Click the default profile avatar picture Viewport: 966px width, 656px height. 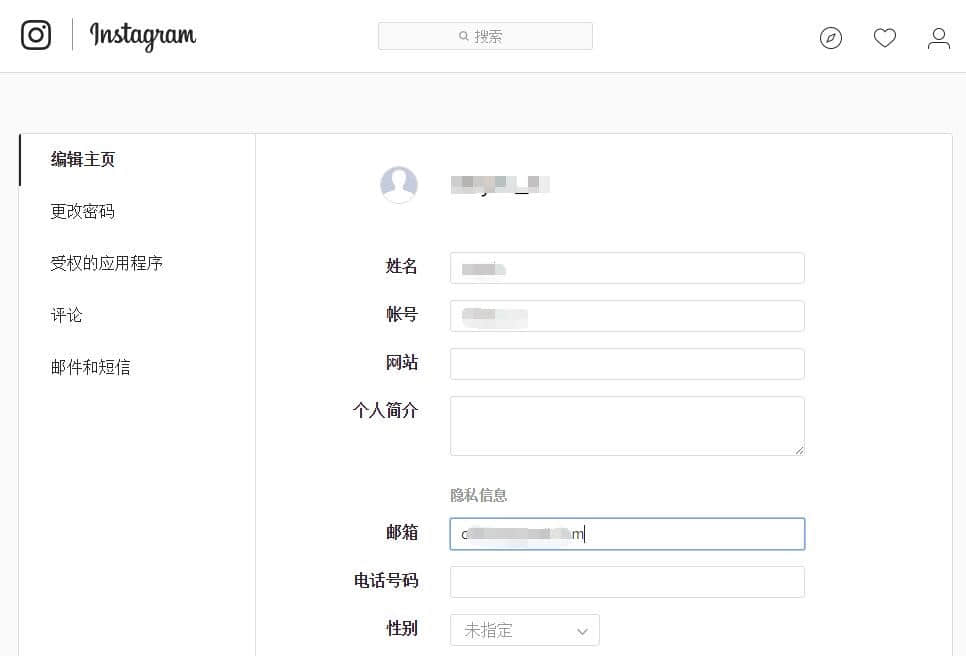click(x=399, y=185)
